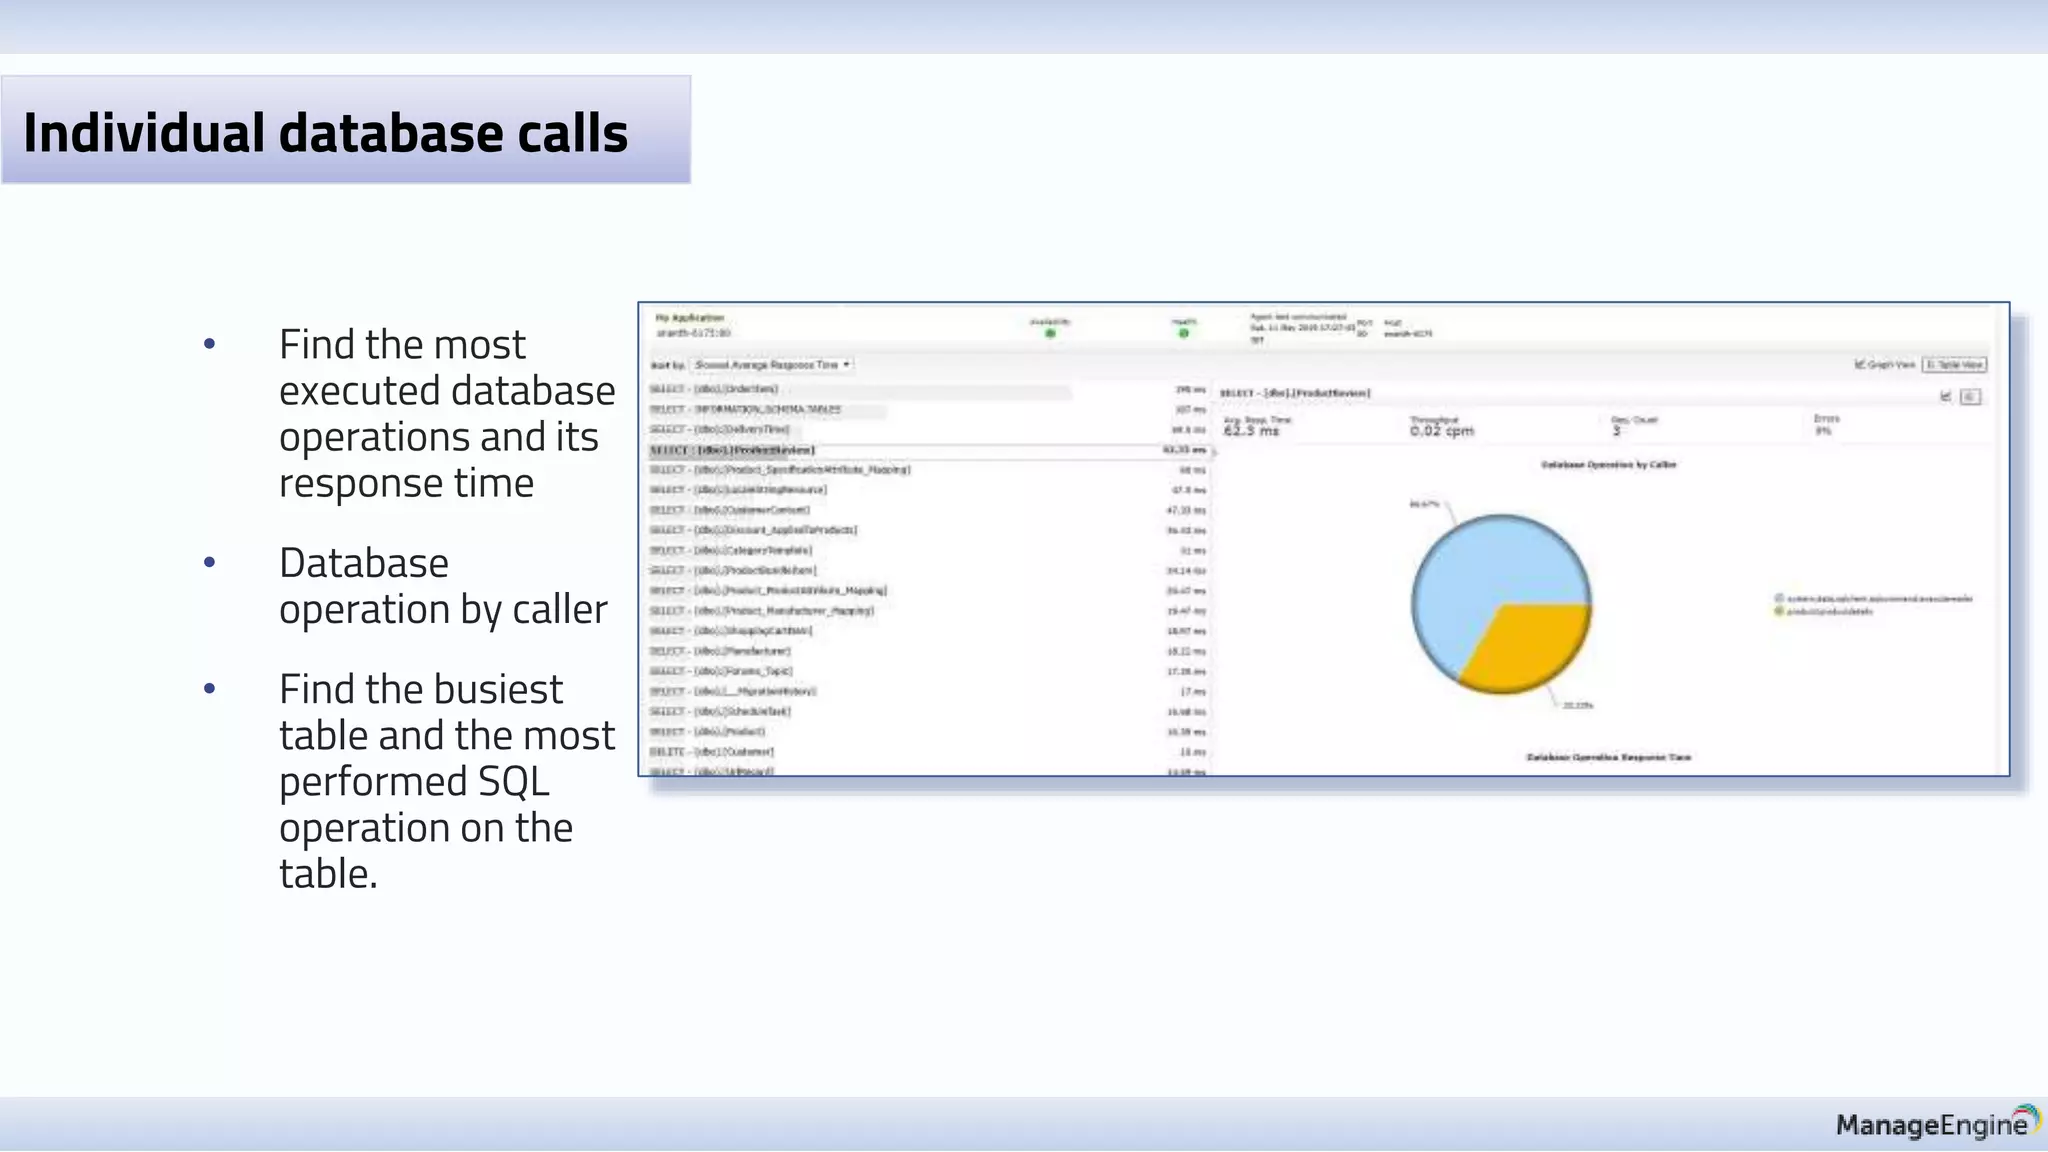This screenshot has width=2048, height=1152.
Task: Select the Product_ProductAttribute_Mapping row
Action: click(928, 591)
